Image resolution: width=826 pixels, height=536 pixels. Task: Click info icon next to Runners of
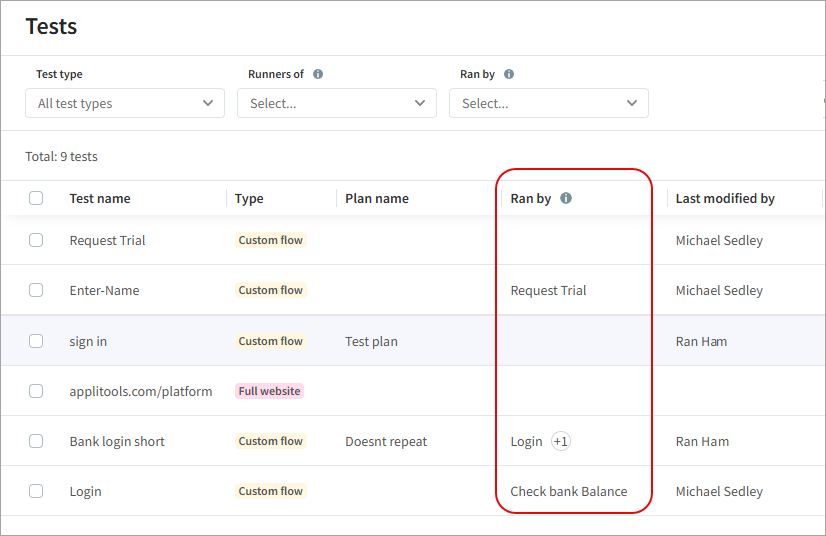pyautogui.click(x=318, y=74)
